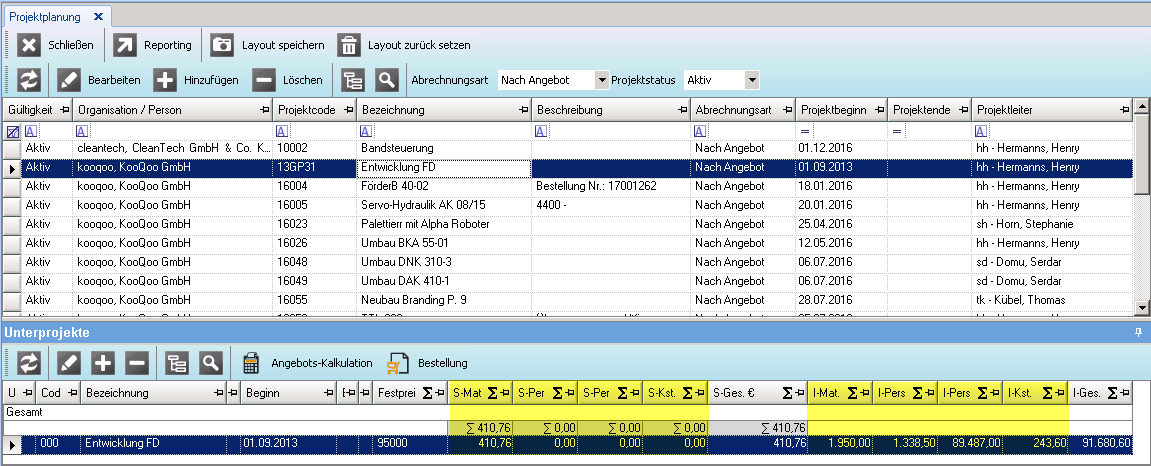Open the search magnifier in the project toolbar

tap(386, 80)
